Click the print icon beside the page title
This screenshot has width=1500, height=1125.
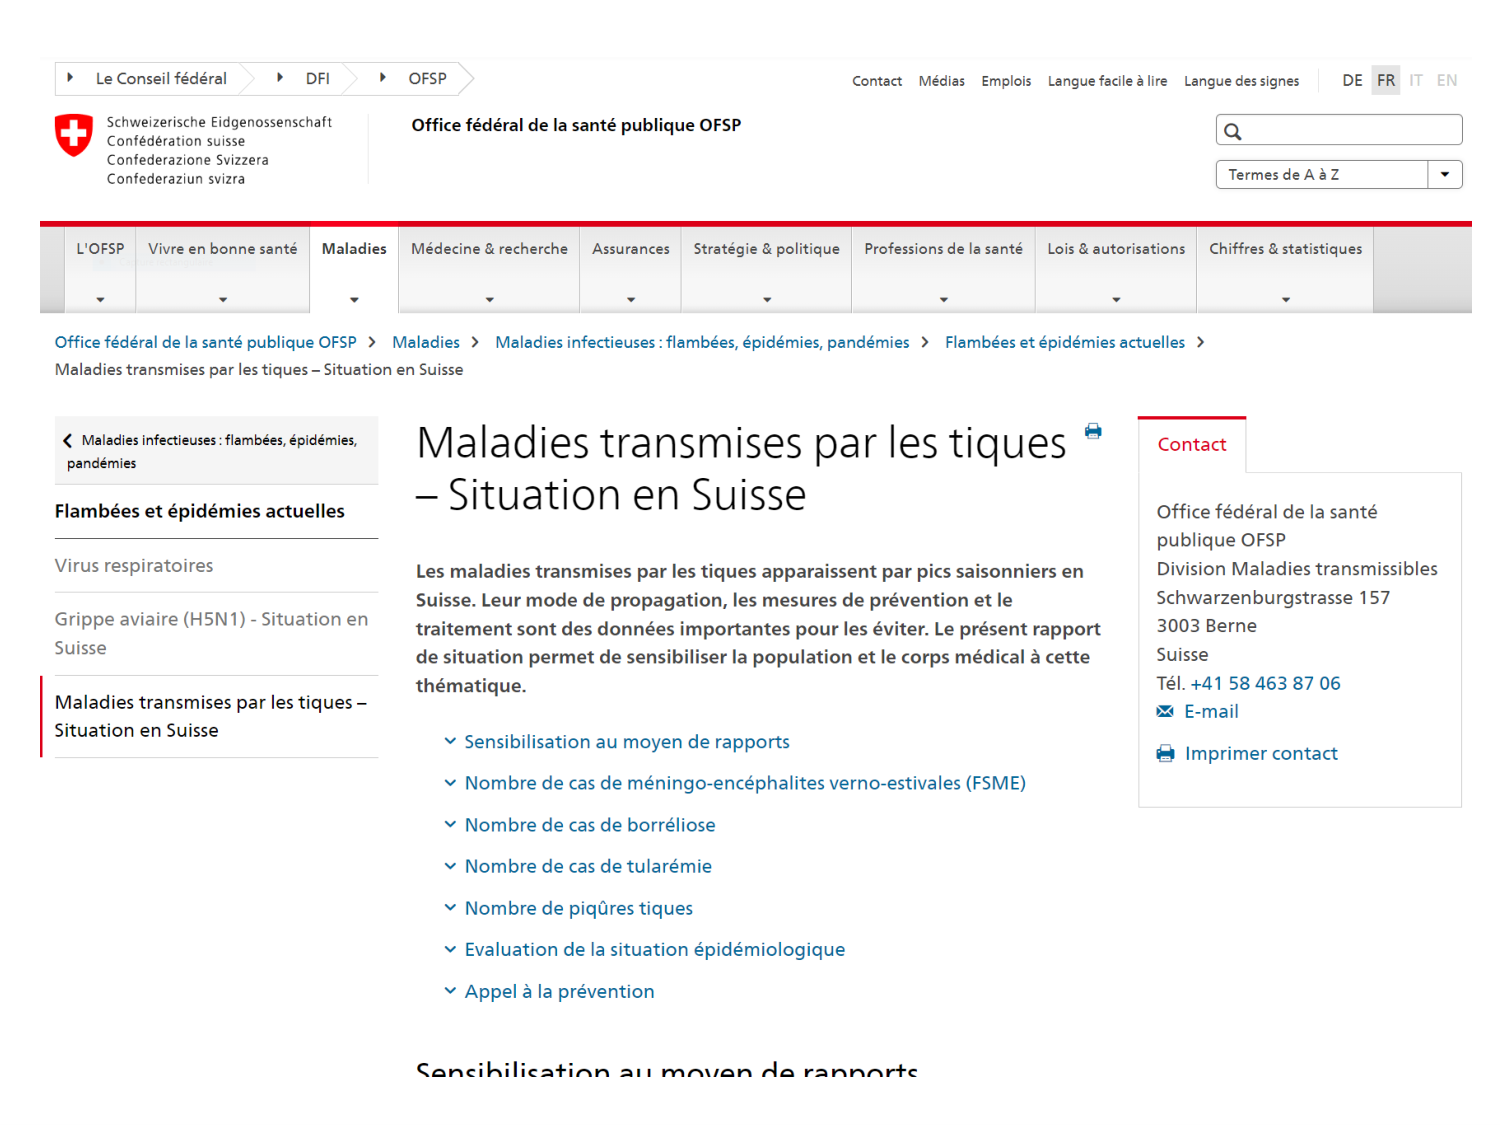(x=1093, y=430)
